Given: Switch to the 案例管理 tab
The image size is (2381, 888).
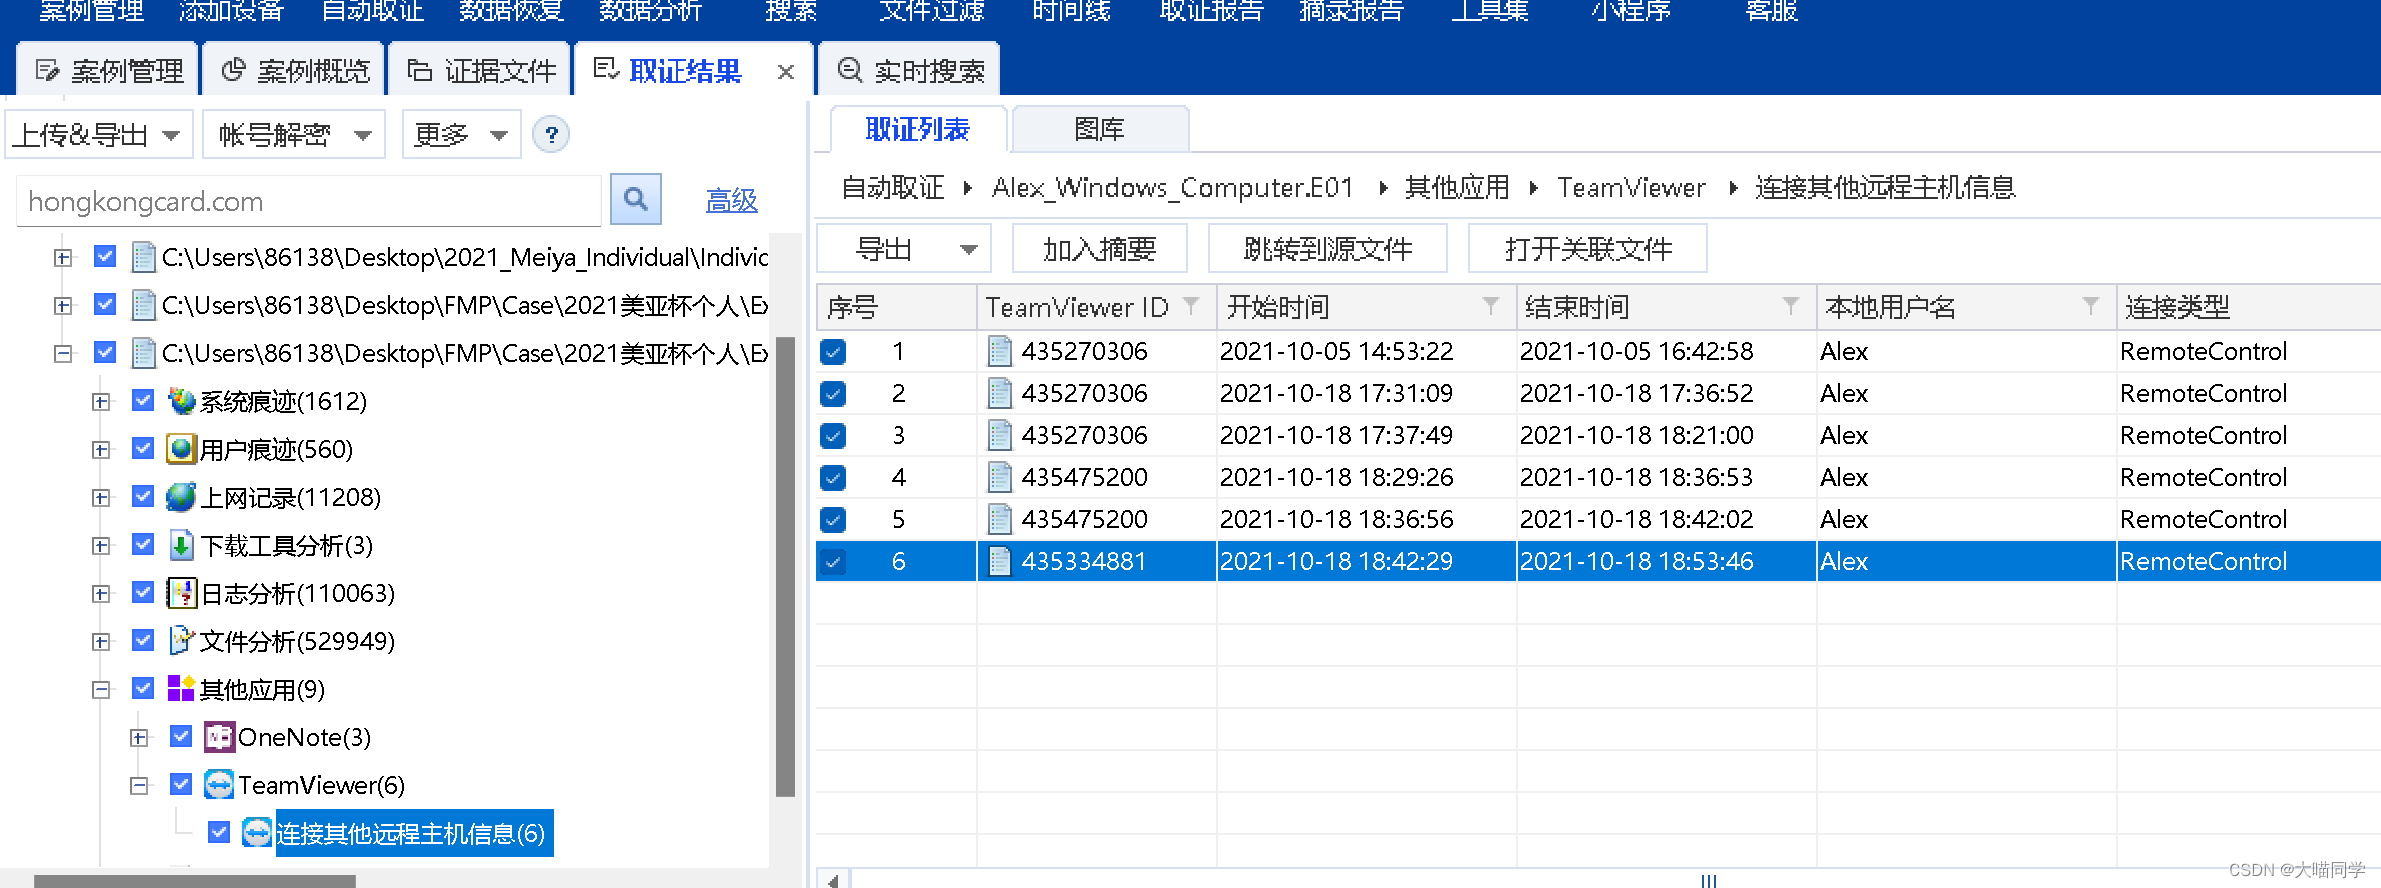Looking at the screenshot, I should (x=108, y=70).
